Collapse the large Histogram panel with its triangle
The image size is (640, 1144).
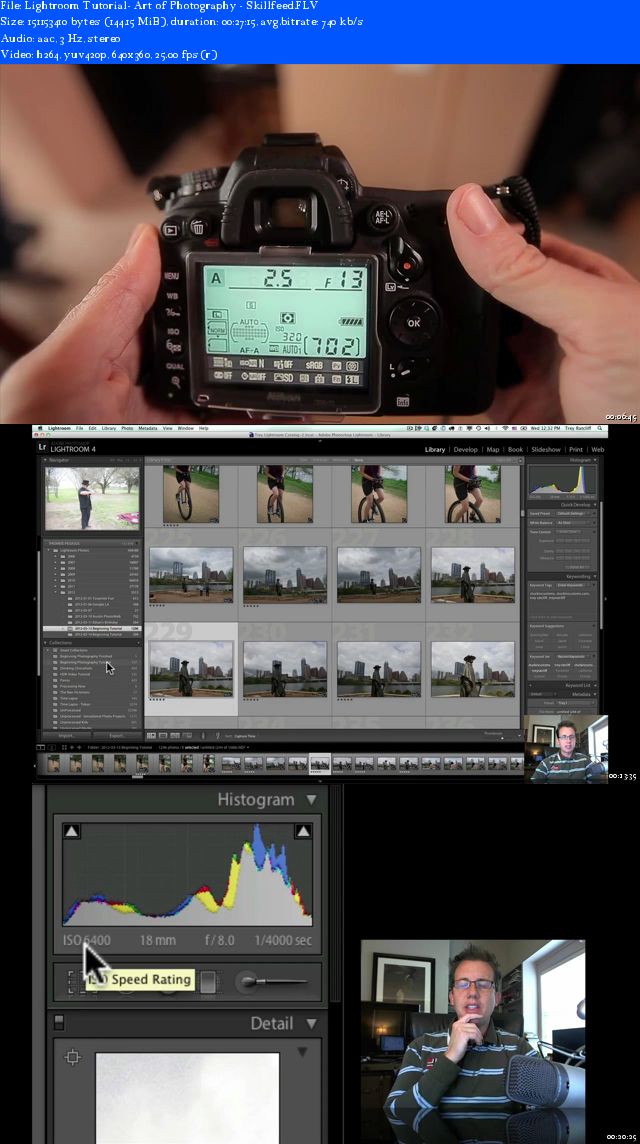[x=312, y=800]
